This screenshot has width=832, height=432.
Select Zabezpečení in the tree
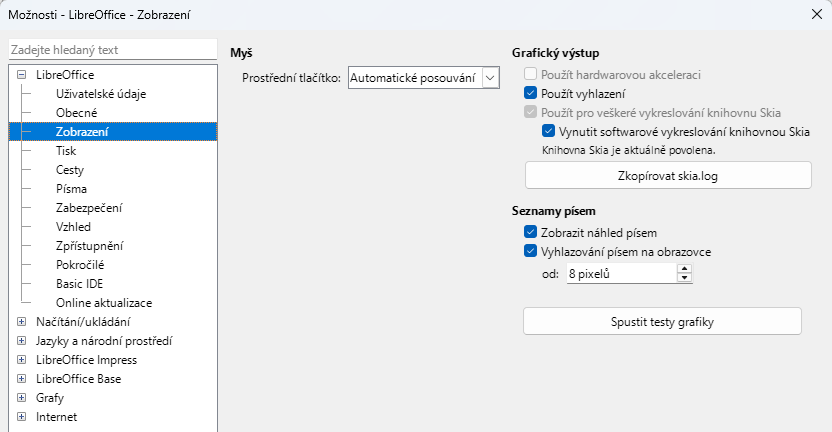89,208
